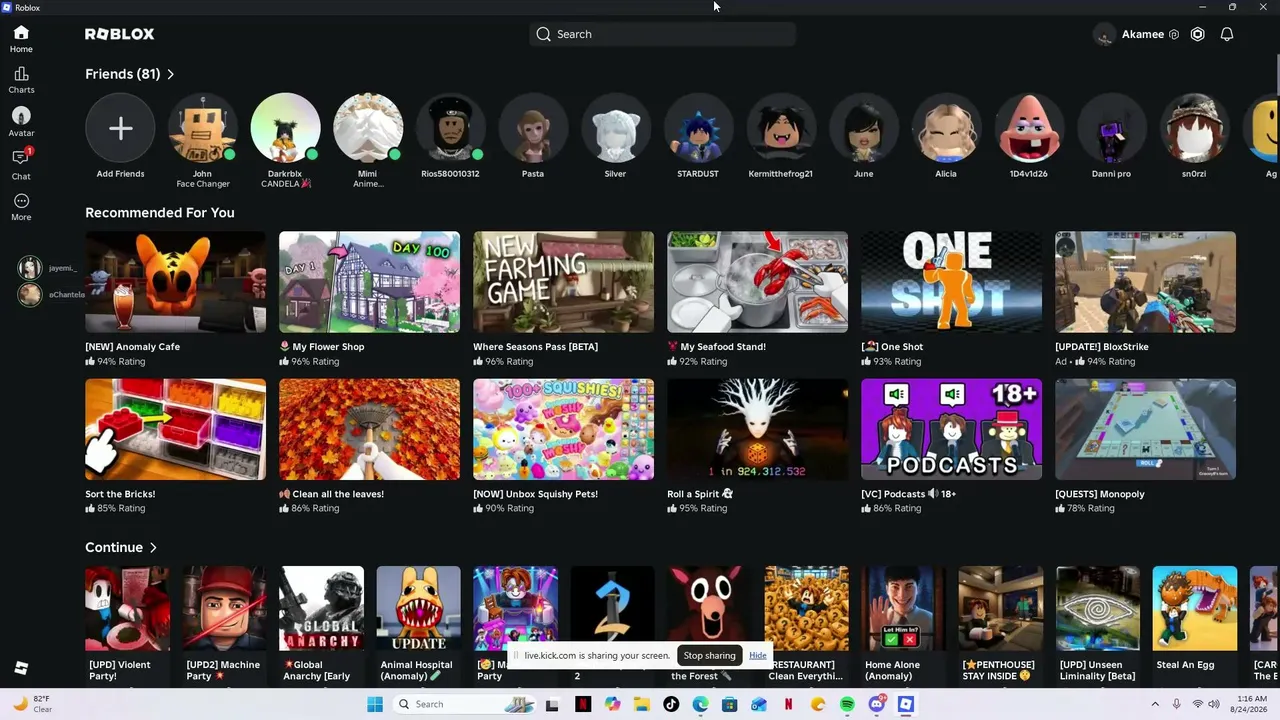This screenshot has width=1280, height=720.
Task: Open friend 1D4v1d26's avatar
Action: [x=1028, y=128]
